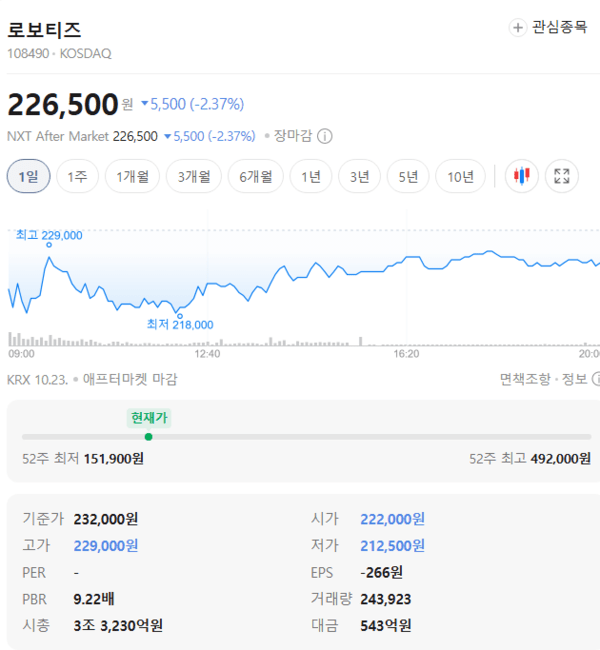Open the 면책조항 · 정보 link
Screen dimensions: 600x650
544,379
